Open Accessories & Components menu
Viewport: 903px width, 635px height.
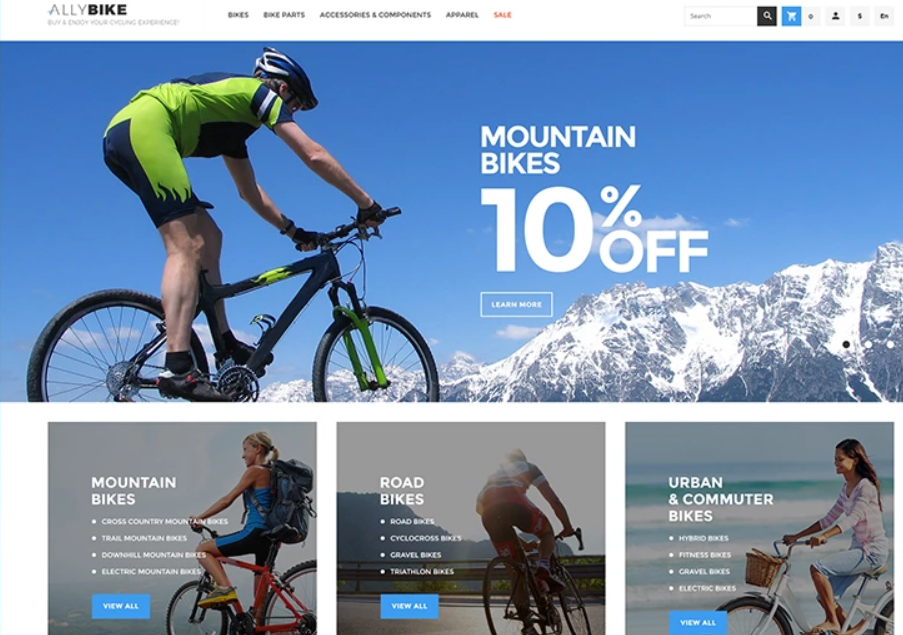point(375,15)
